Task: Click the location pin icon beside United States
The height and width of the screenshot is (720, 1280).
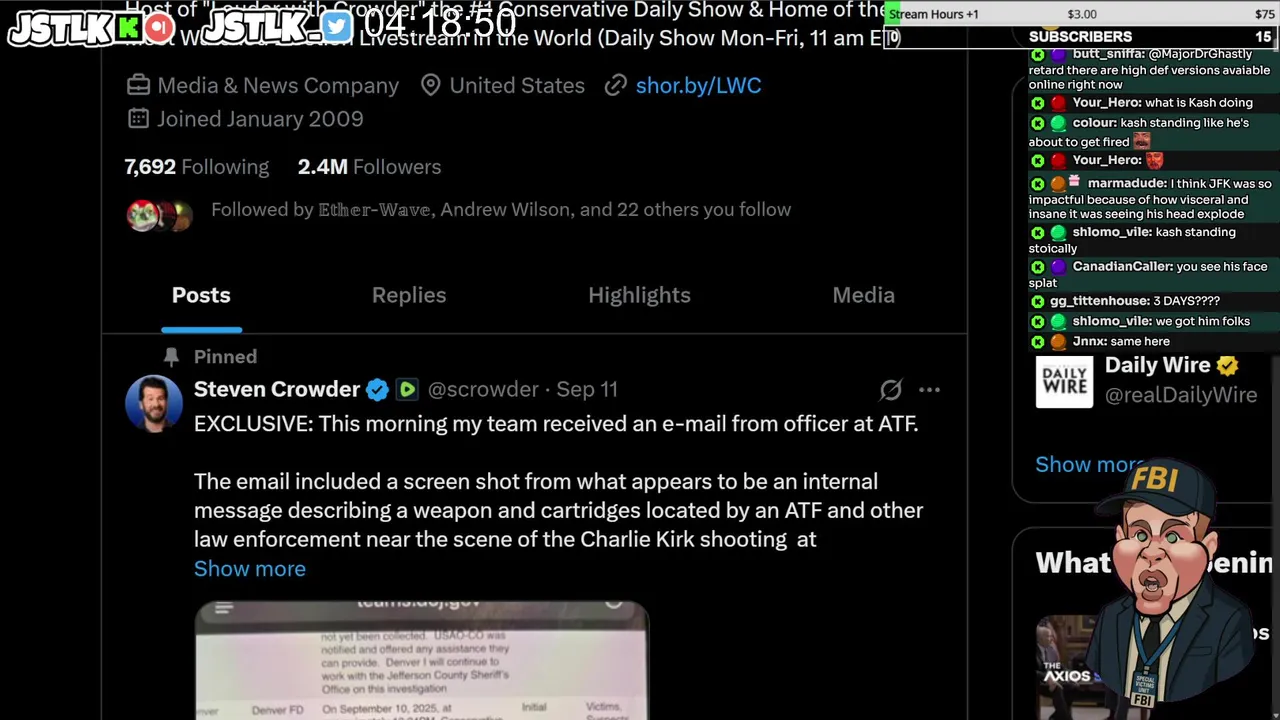Action: click(431, 86)
